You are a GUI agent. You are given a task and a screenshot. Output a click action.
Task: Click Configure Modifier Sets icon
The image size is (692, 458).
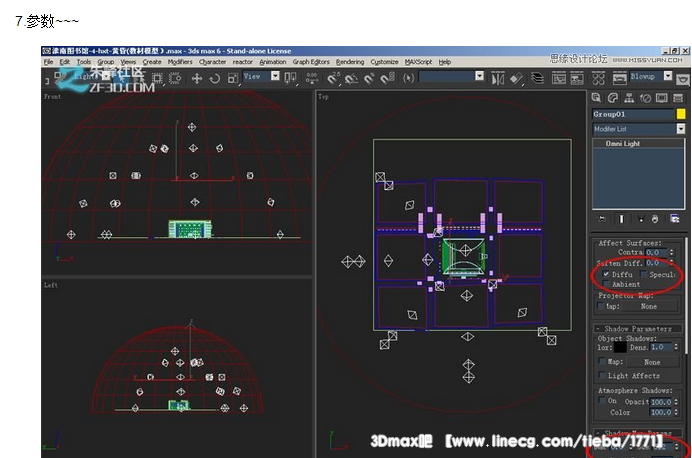674,218
